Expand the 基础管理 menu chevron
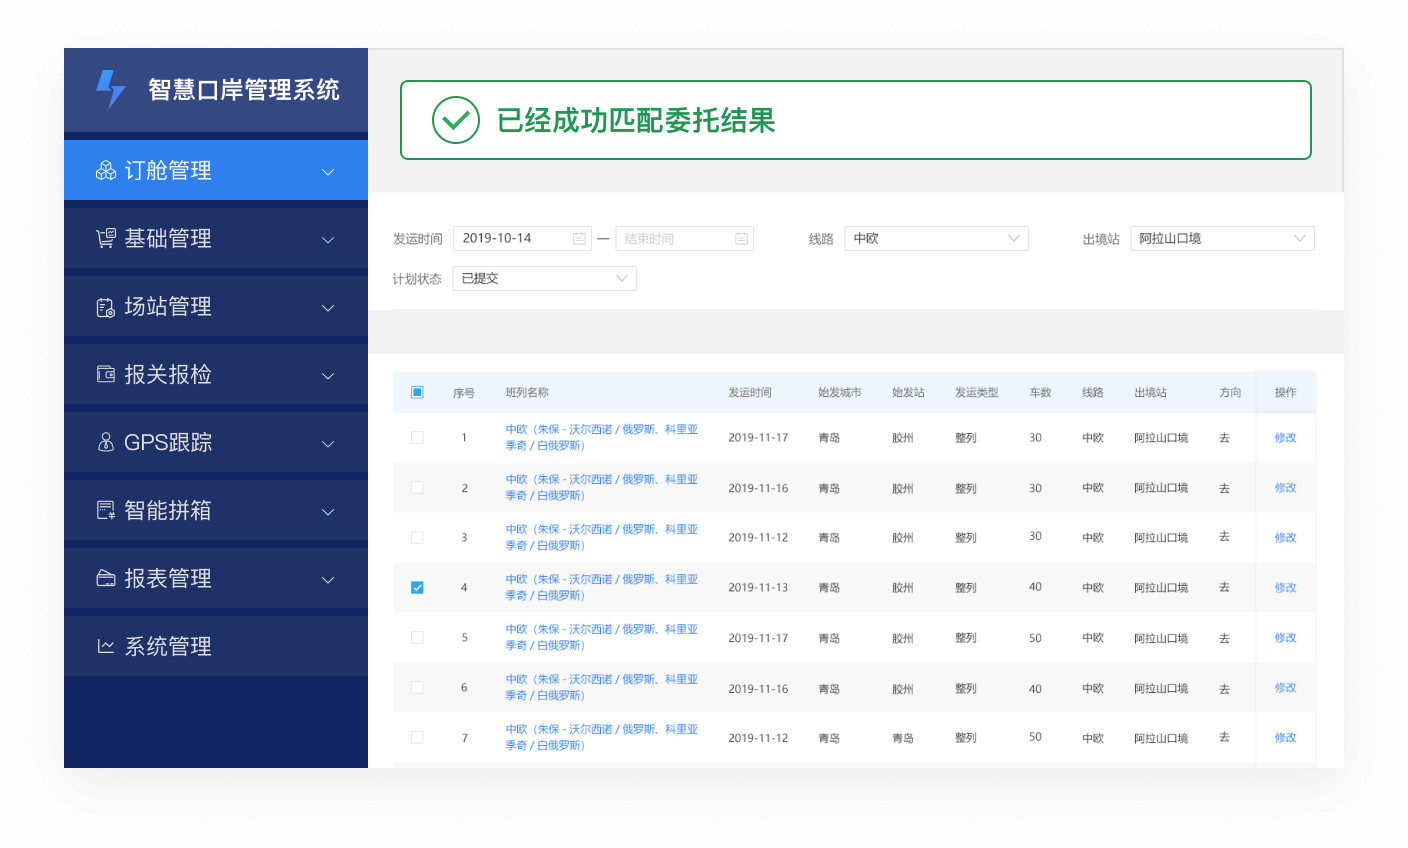This screenshot has height=848, width=1408. (x=328, y=240)
